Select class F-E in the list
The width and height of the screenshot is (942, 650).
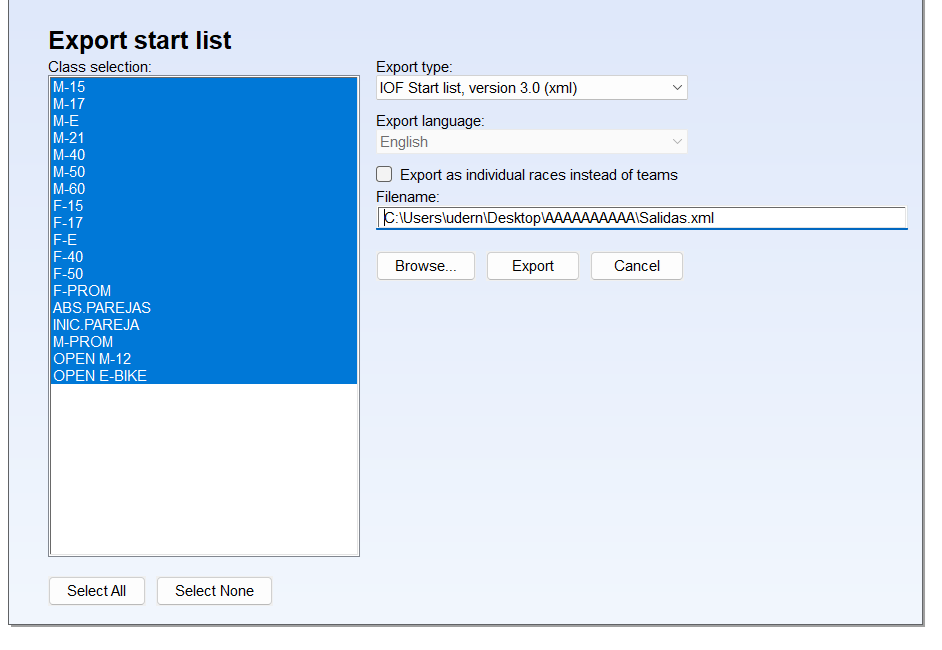coord(204,240)
